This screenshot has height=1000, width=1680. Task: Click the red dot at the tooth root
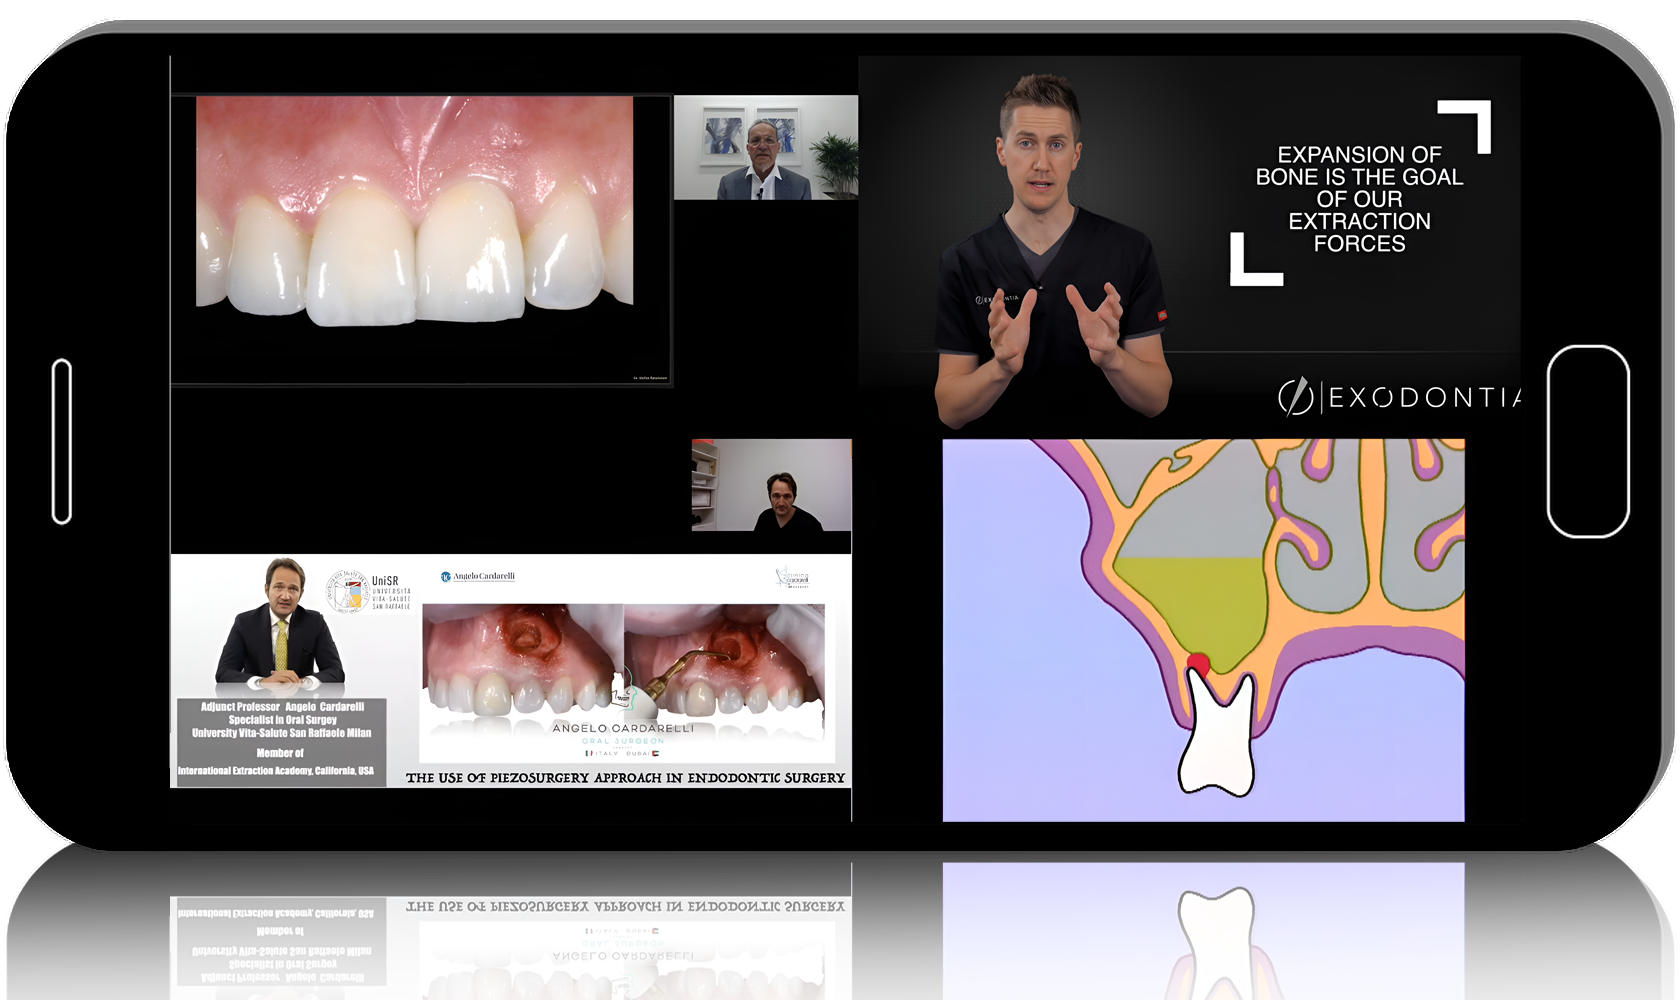[1198, 663]
